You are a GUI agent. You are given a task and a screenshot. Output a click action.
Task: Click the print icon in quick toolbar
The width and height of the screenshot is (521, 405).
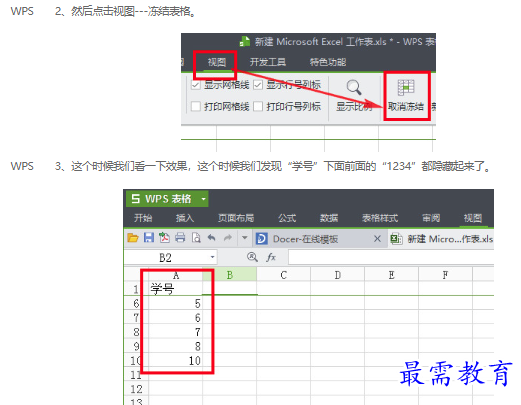180,238
